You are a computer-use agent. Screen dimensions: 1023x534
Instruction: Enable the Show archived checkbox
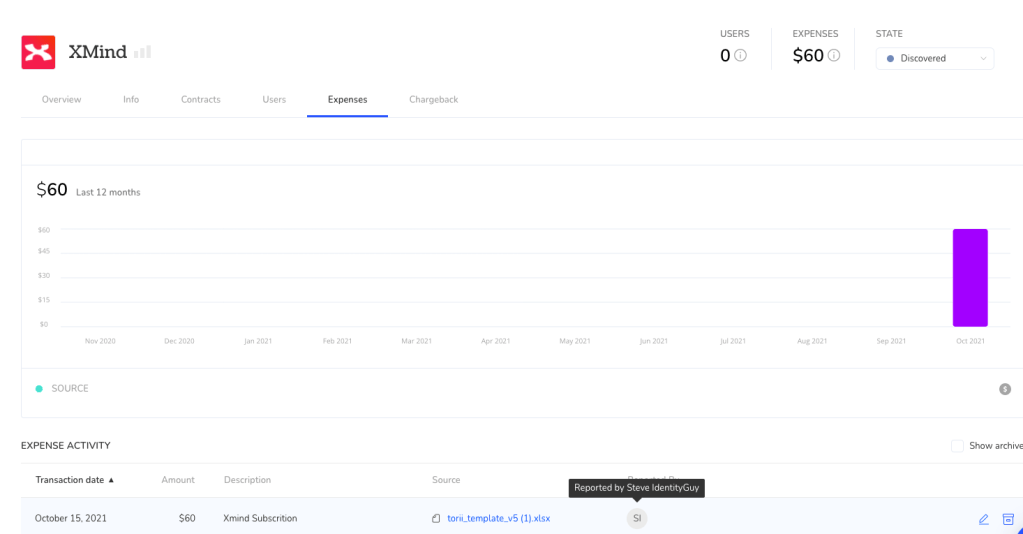[x=957, y=446]
